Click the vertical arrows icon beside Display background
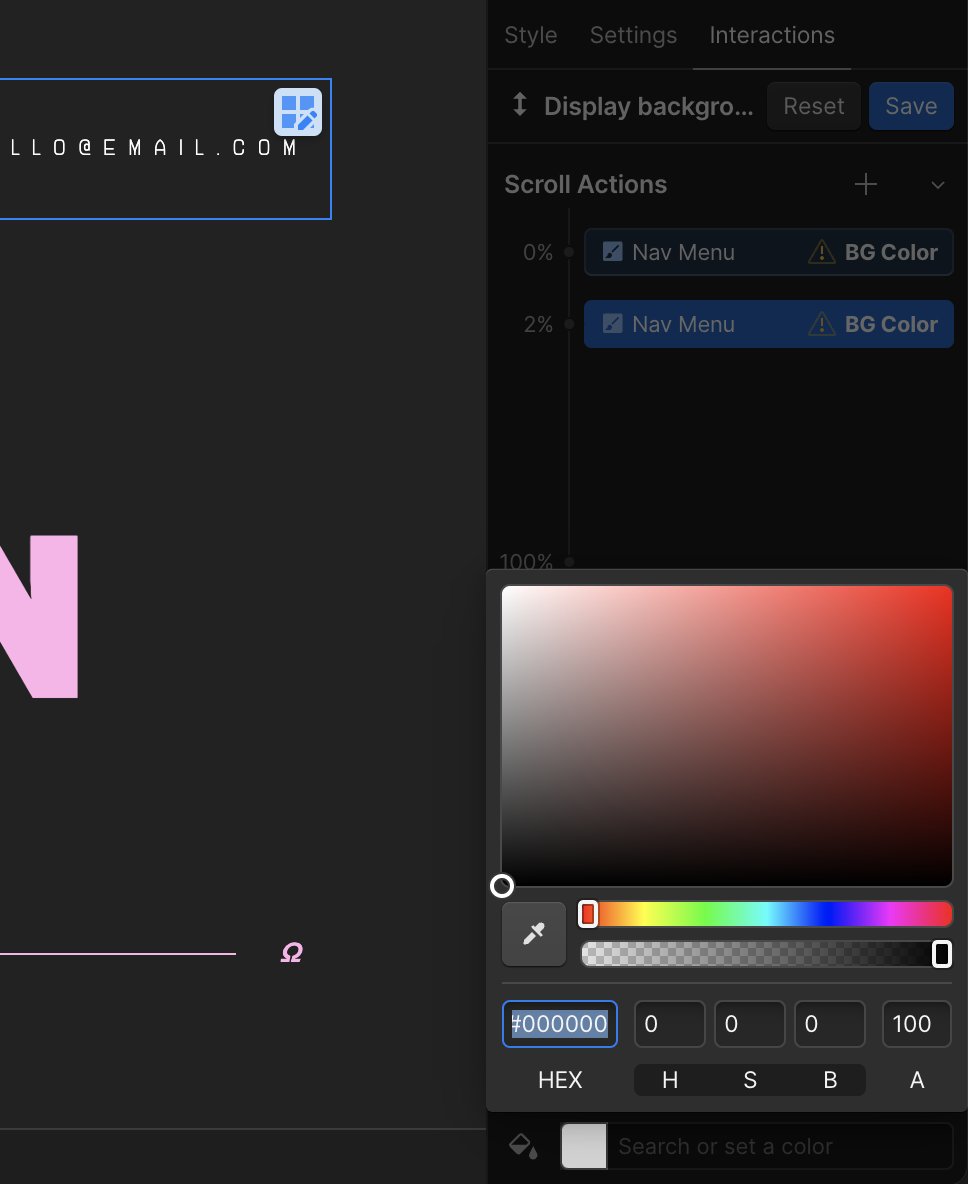Image resolution: width=968 pixels, height=1184 pixels. point(519,105)
